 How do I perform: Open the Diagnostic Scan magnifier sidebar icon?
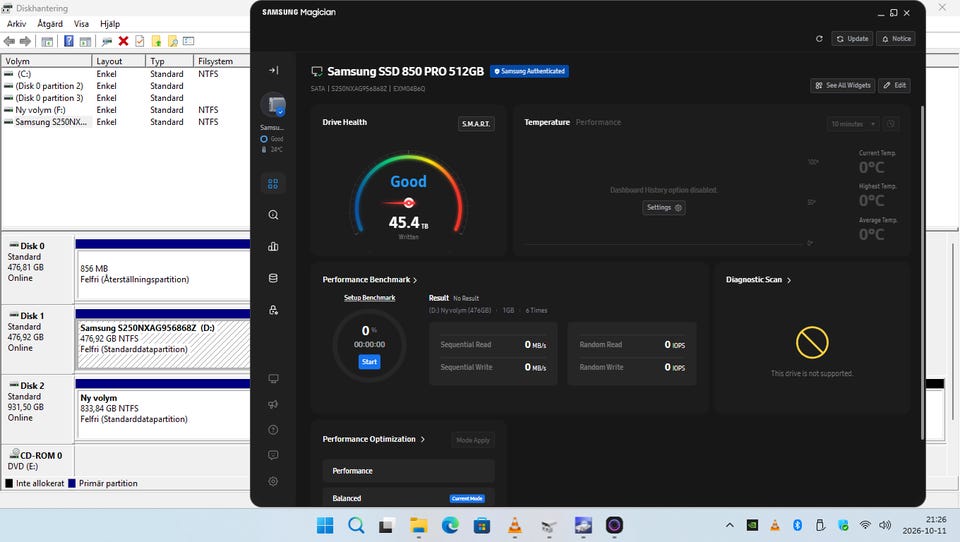(x=273, y=215)
